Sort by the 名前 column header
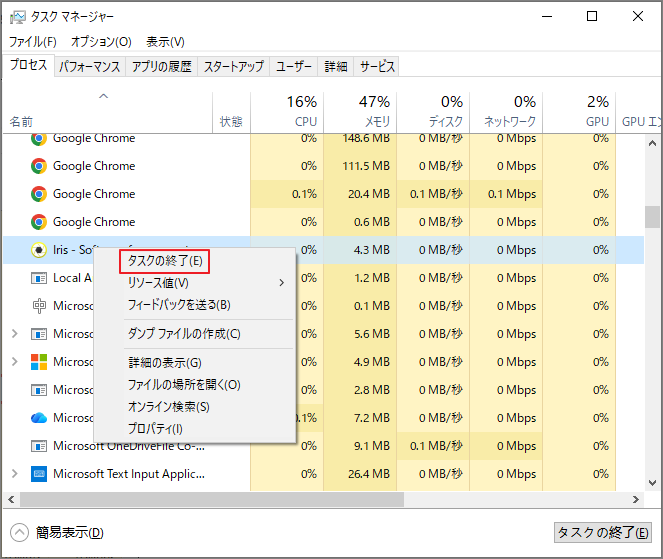 tap(108, 112)
